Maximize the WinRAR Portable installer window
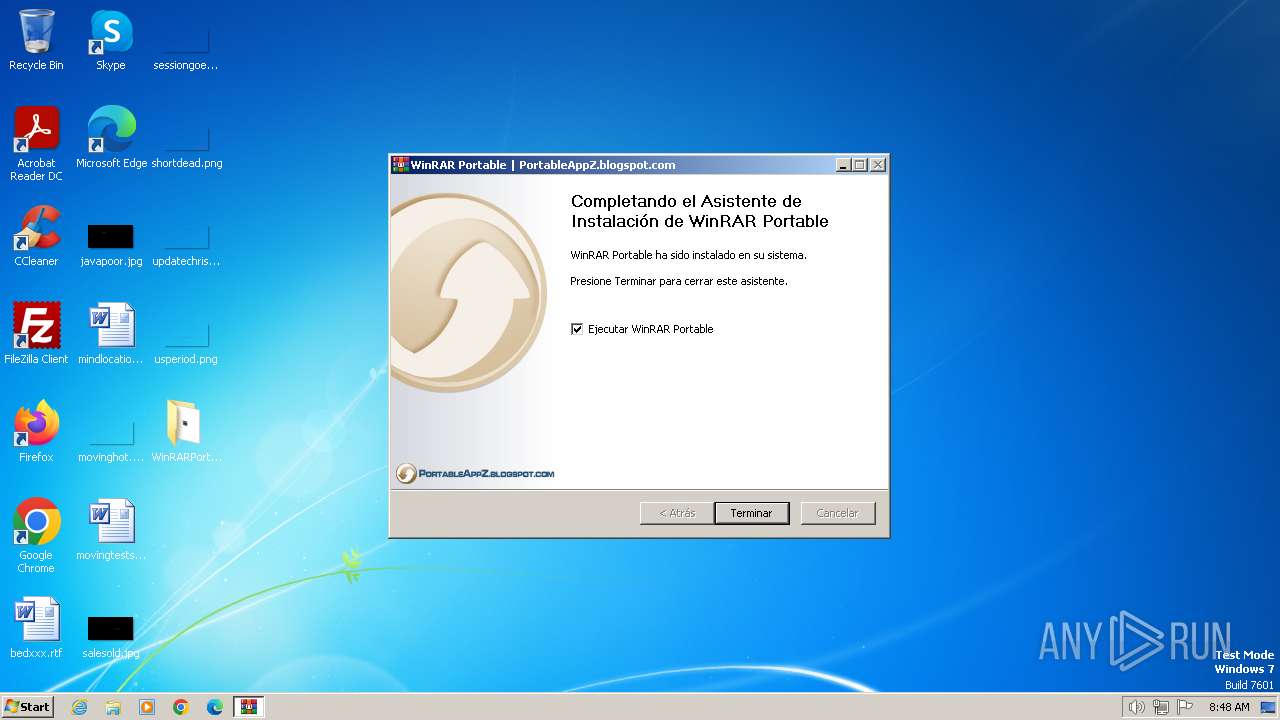The image size is (1280, 720). tap(859, 165)
